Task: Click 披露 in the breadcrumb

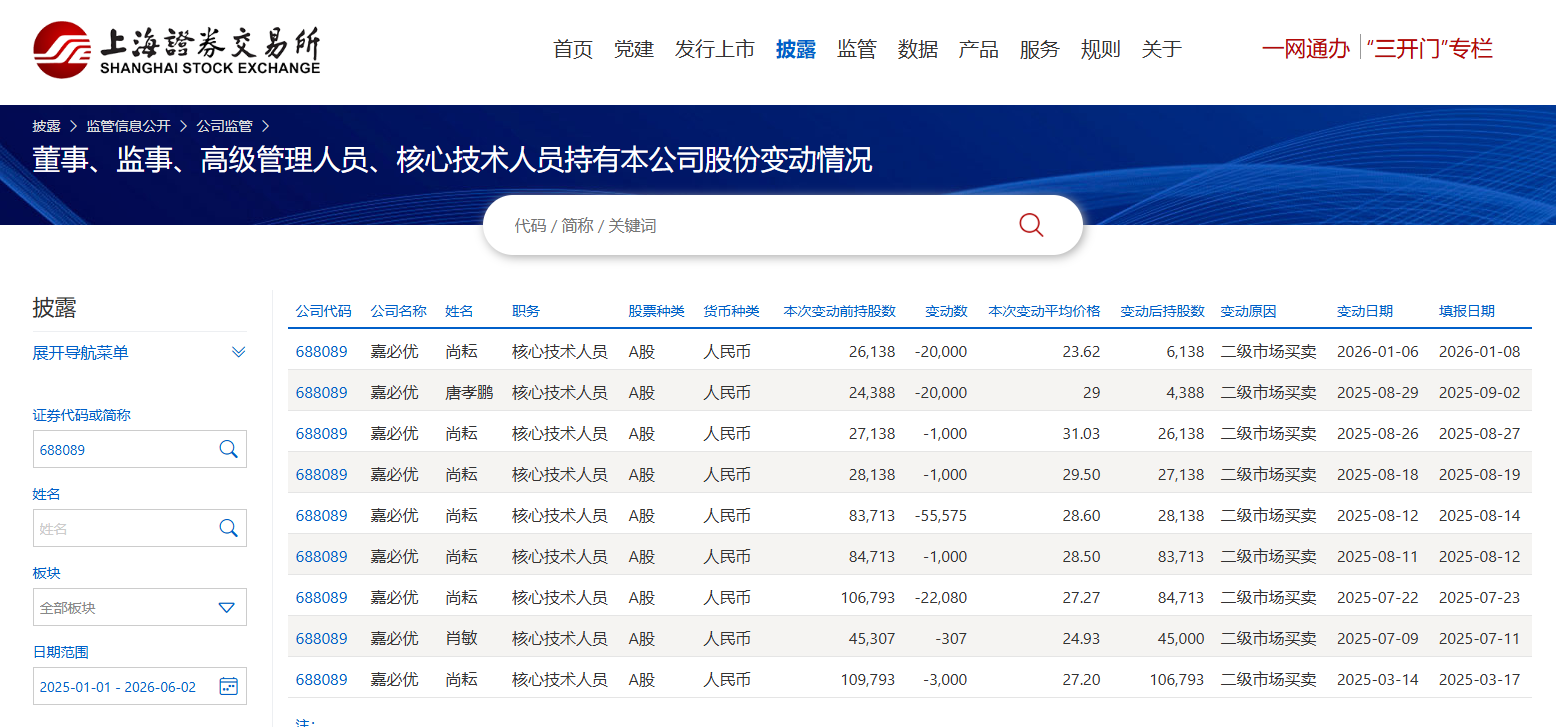Action: click(x=46, y=126)
